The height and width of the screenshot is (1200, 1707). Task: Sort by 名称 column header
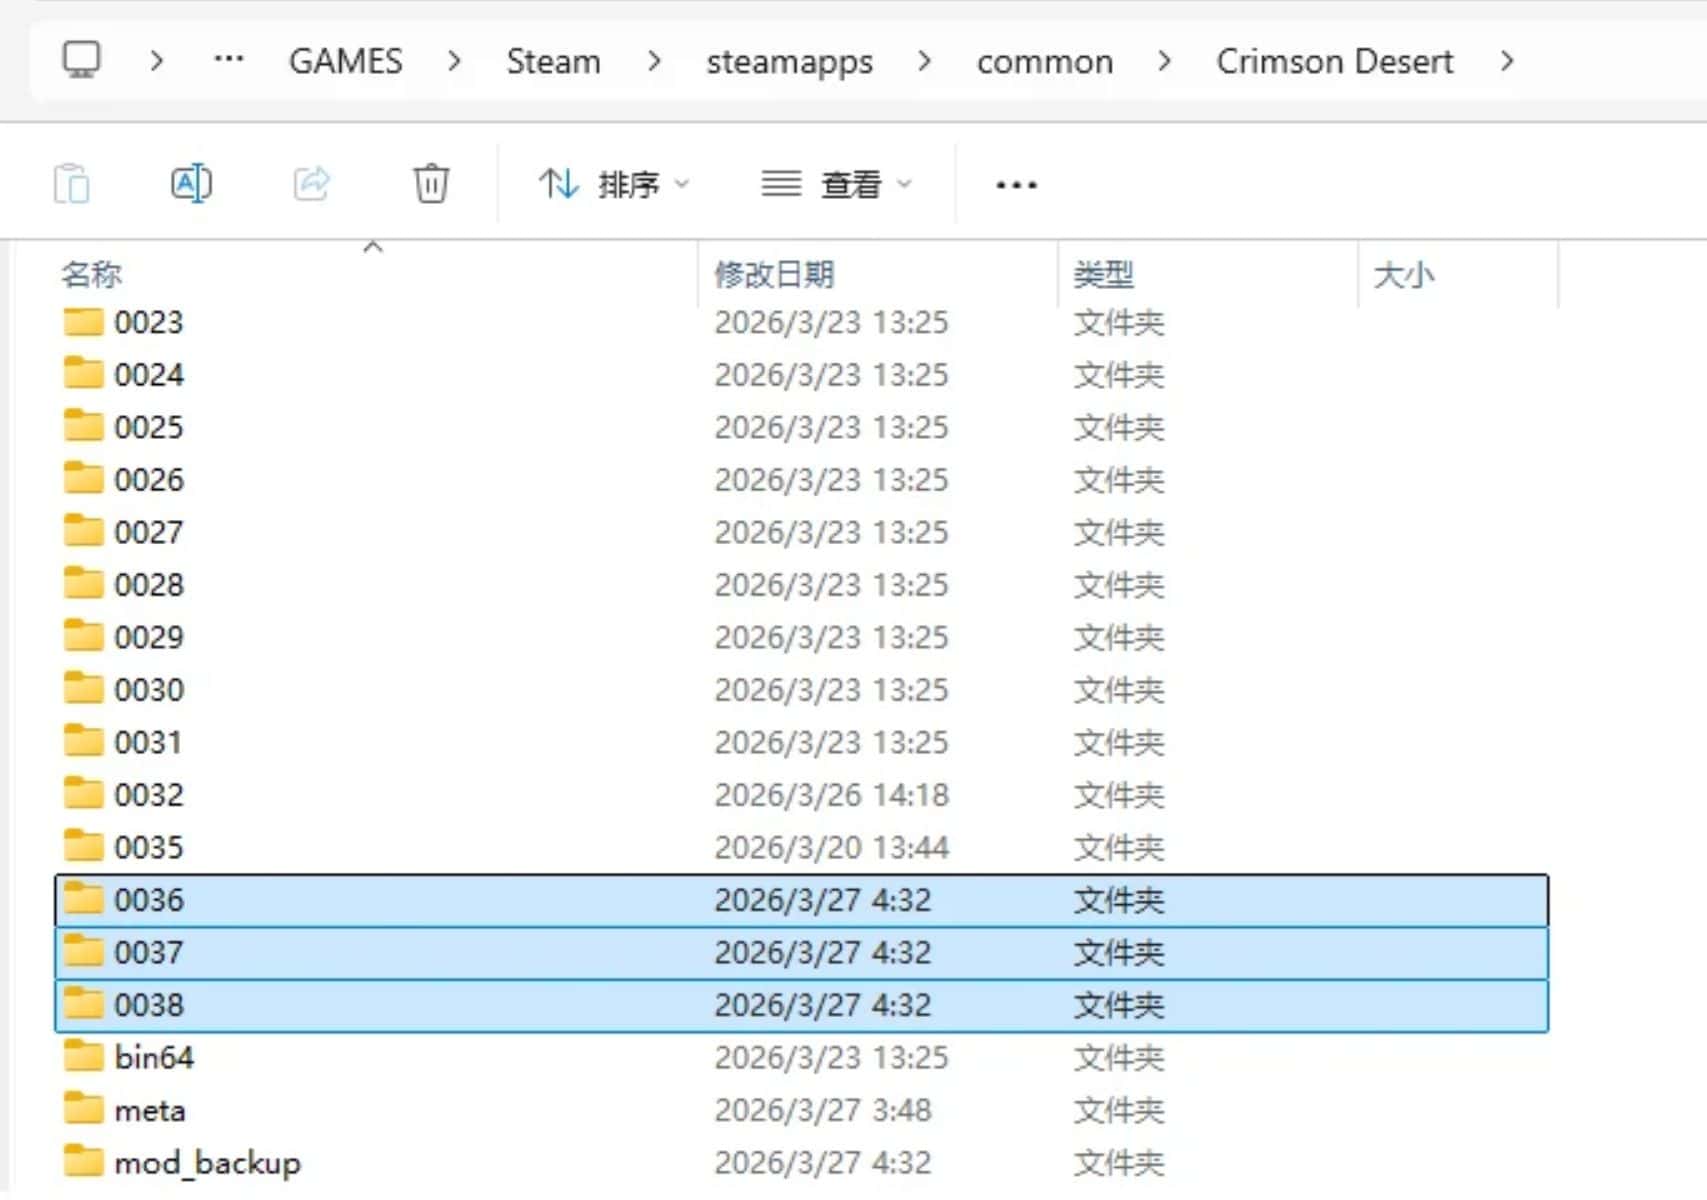pos(92,274)
